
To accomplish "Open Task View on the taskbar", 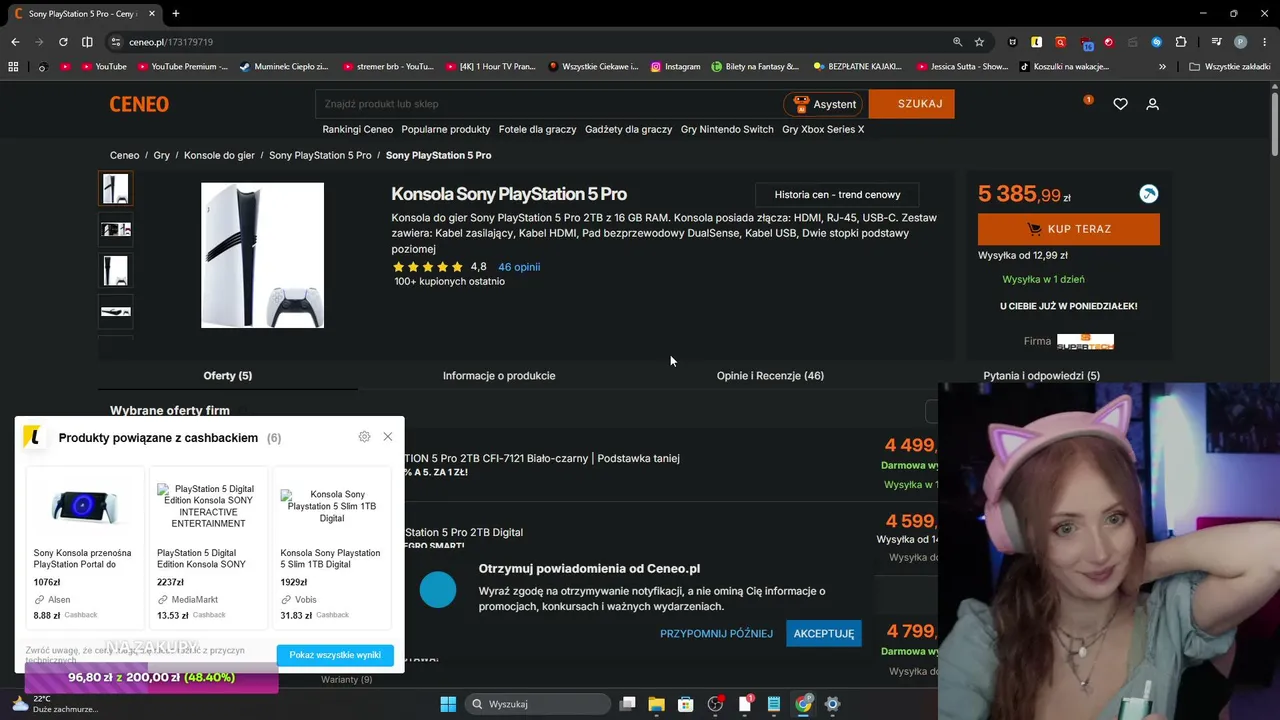I will pyautogui.click(x=627, y=704).
